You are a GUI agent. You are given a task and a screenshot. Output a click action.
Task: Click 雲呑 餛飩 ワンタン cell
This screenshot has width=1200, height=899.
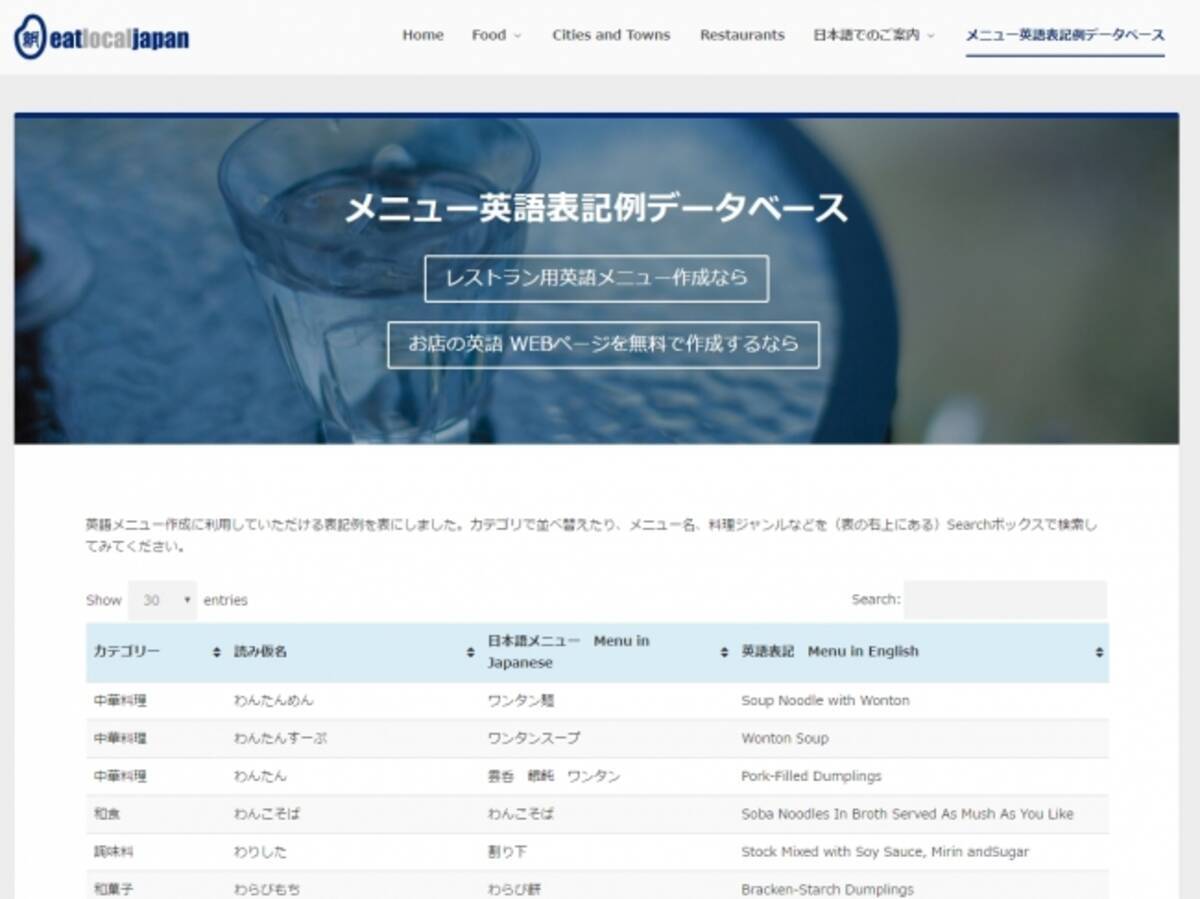click(554, 777)
